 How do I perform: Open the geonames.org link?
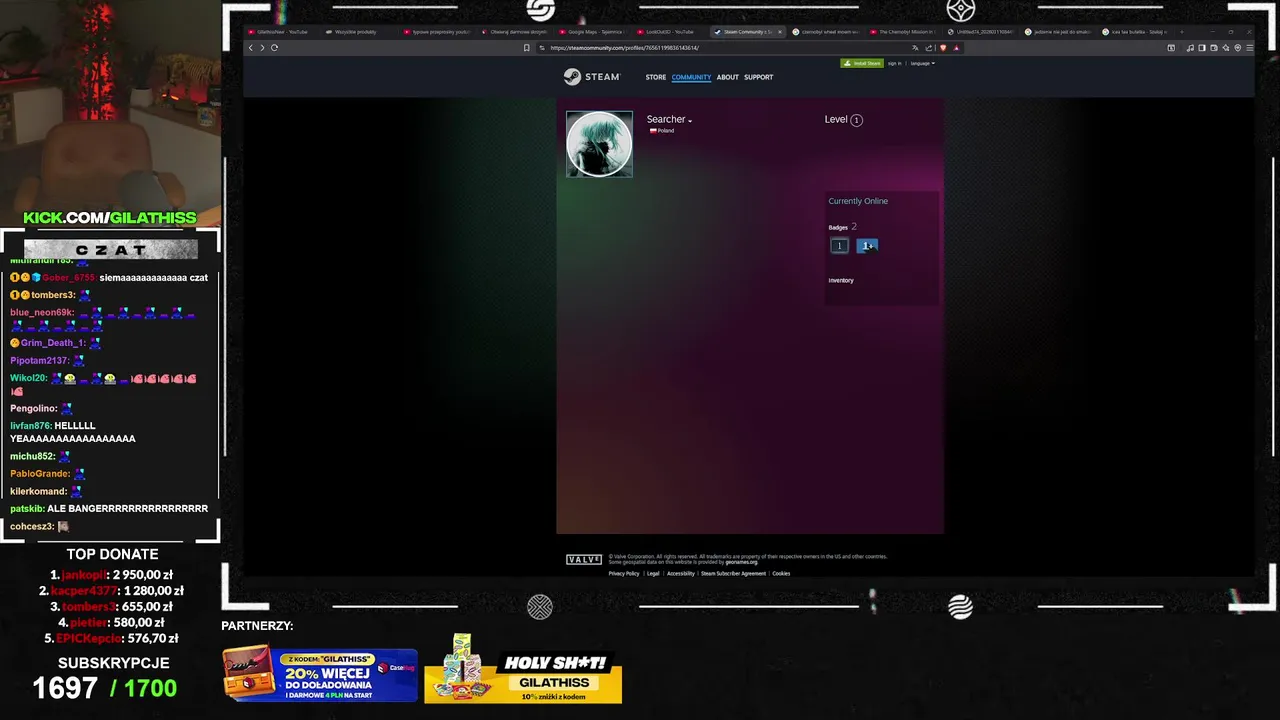point(742,562)
